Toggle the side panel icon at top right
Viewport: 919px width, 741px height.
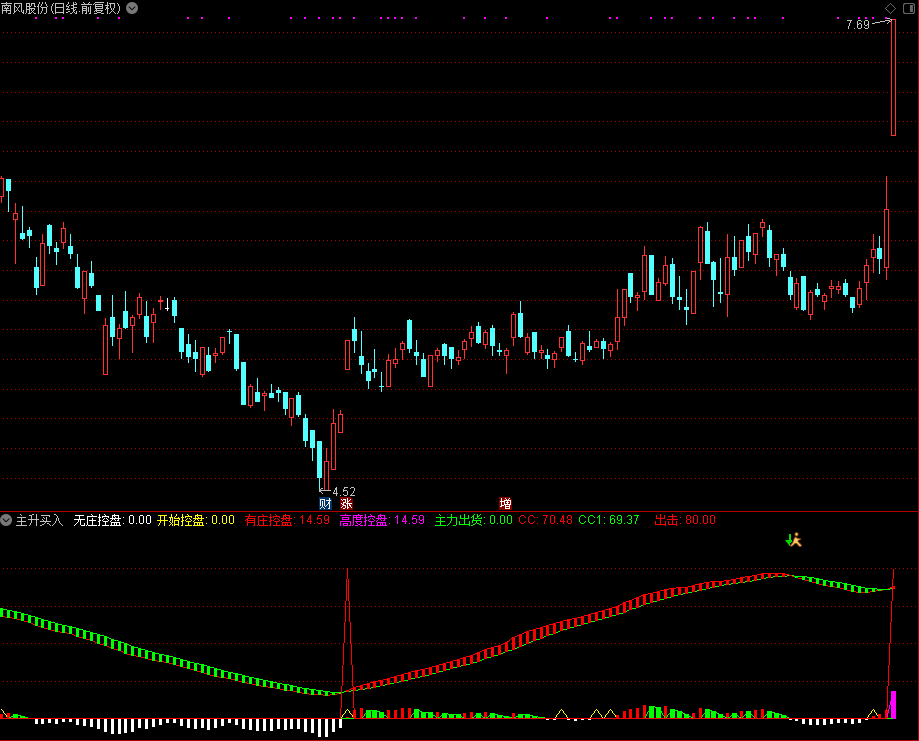tap(909, 8)
